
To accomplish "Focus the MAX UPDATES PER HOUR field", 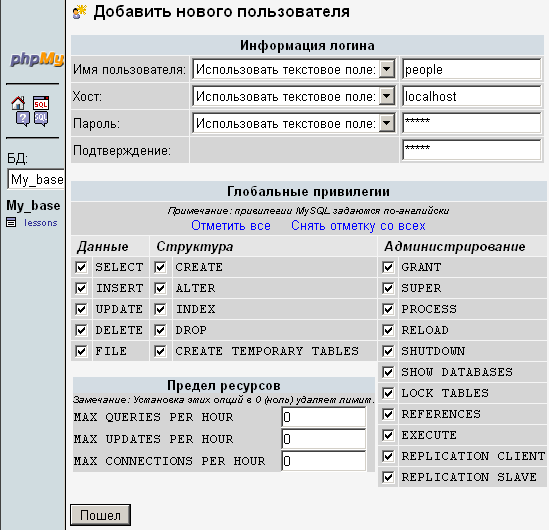I will pos(324,439).
